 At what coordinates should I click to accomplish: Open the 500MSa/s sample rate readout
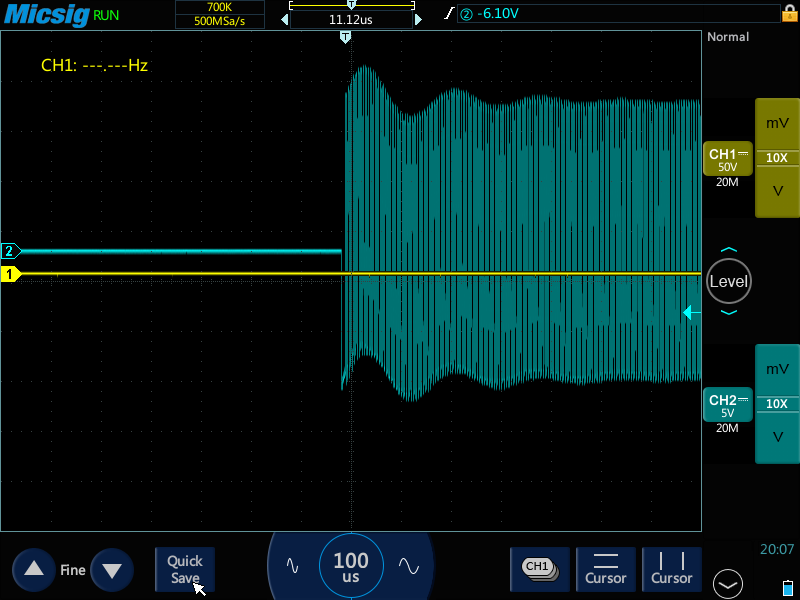click(x=219, y=21)
